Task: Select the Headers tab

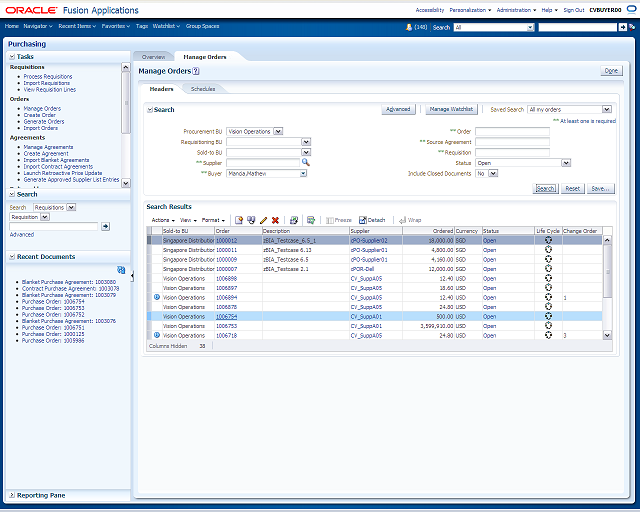Action: point(161,89)
